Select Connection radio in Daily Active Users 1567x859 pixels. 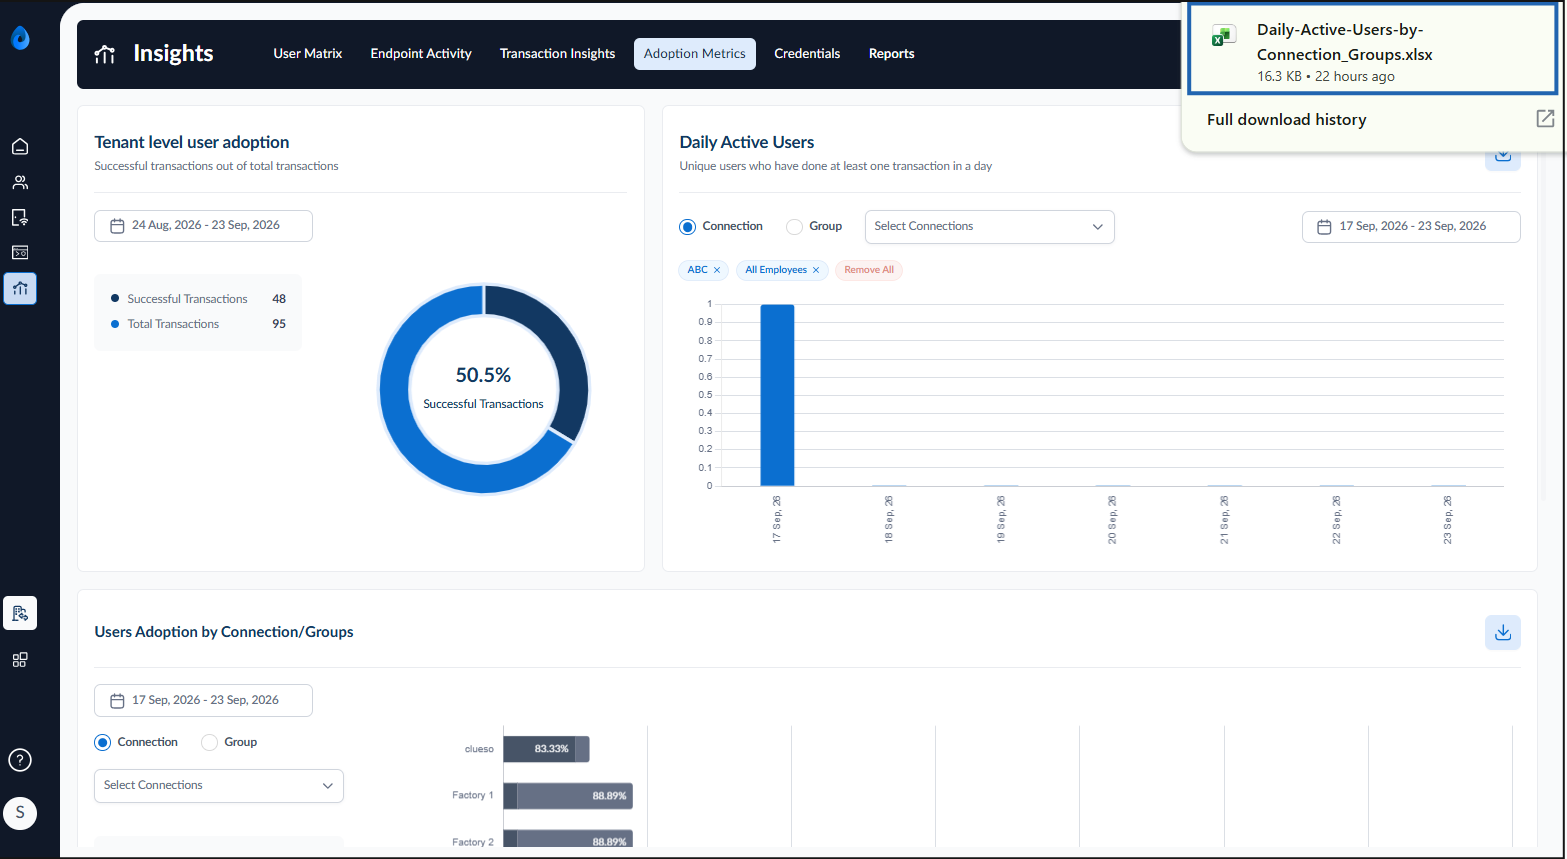(687, 227)
